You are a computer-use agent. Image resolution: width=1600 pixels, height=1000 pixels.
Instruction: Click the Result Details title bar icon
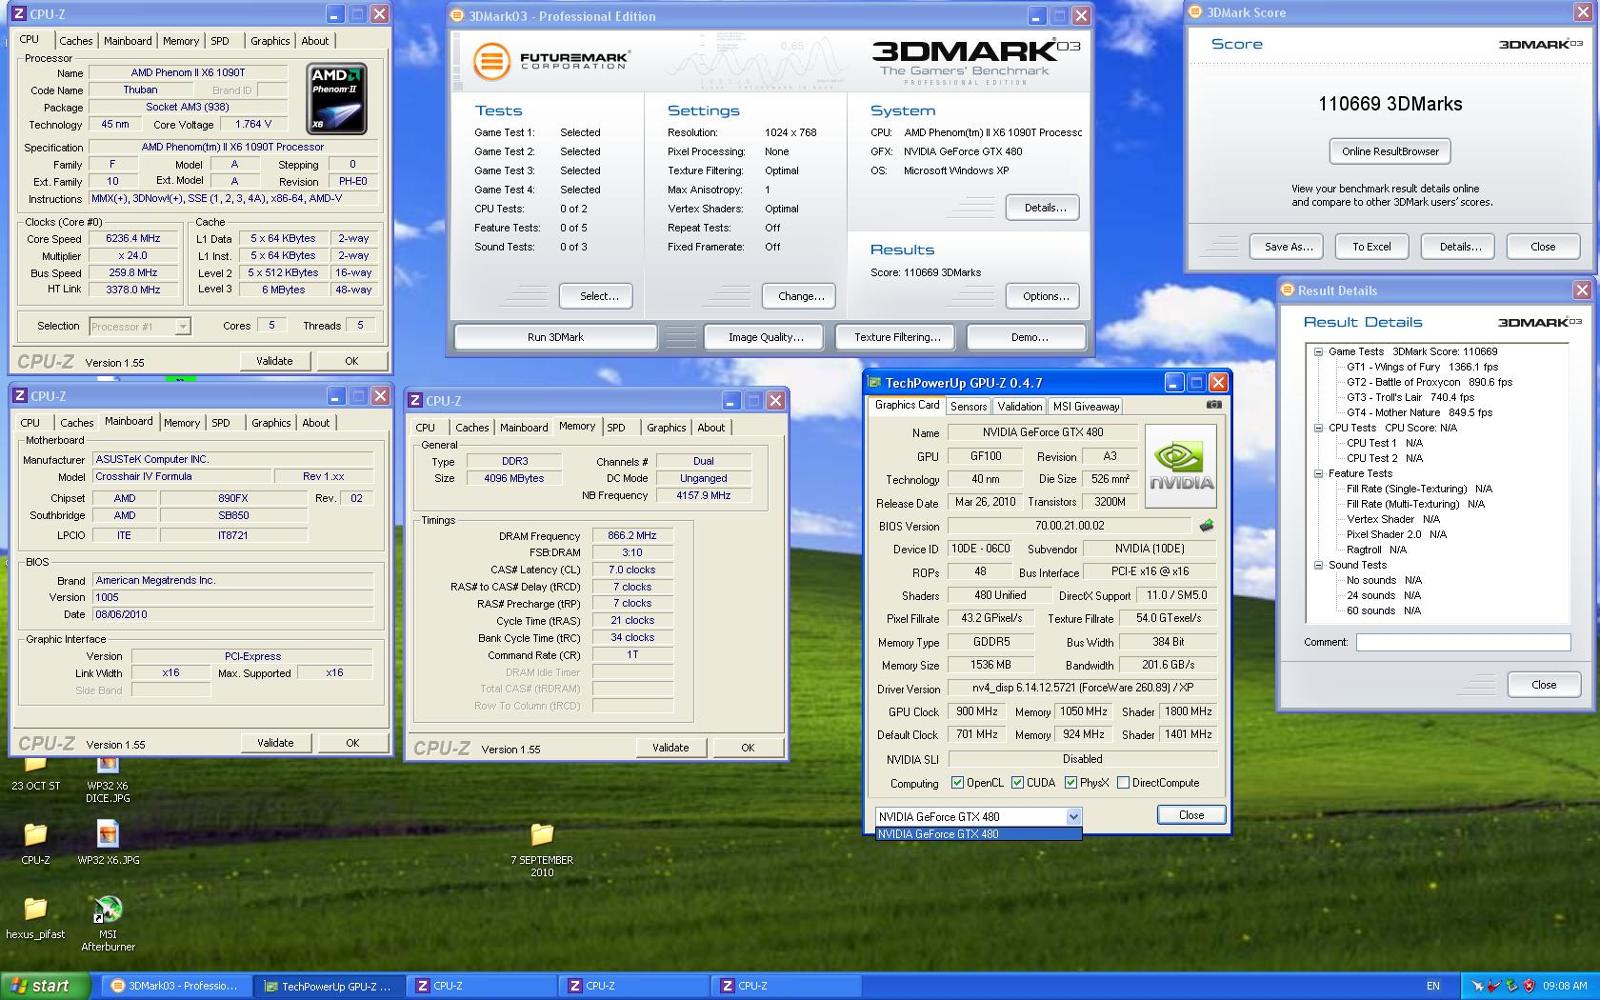point(1287,290)
